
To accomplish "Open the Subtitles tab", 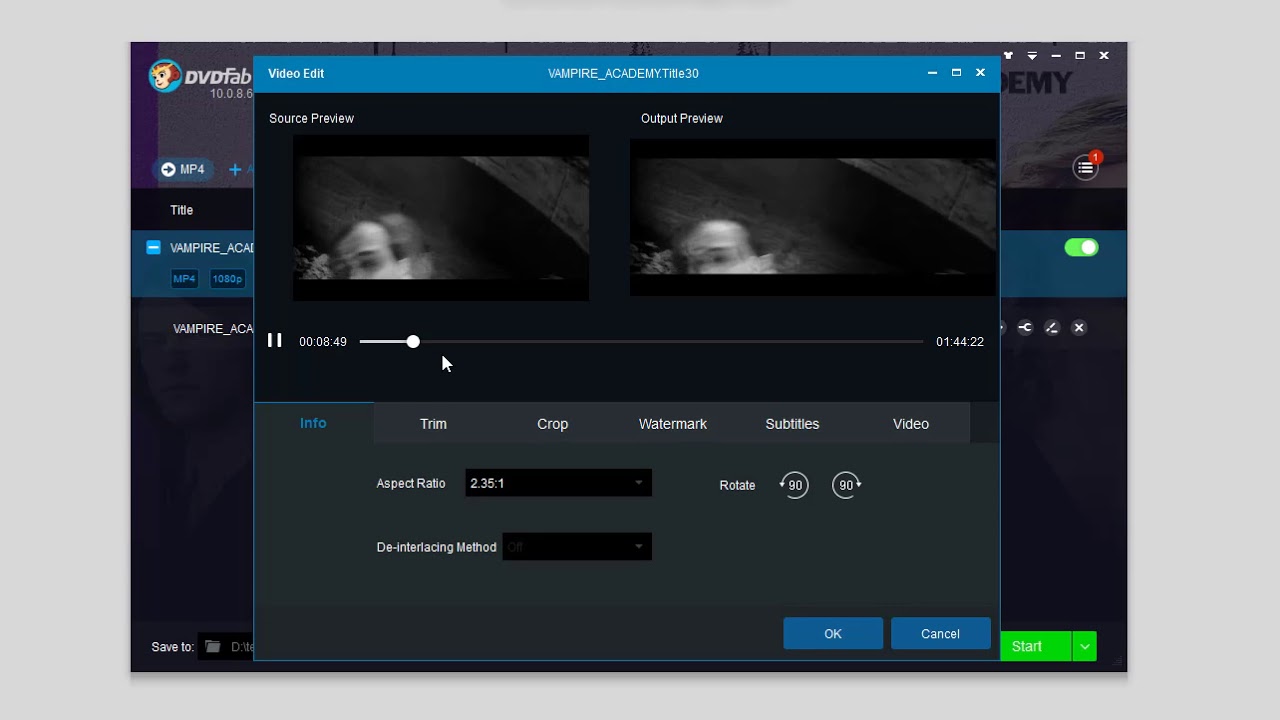I will [x=792, y=424].
